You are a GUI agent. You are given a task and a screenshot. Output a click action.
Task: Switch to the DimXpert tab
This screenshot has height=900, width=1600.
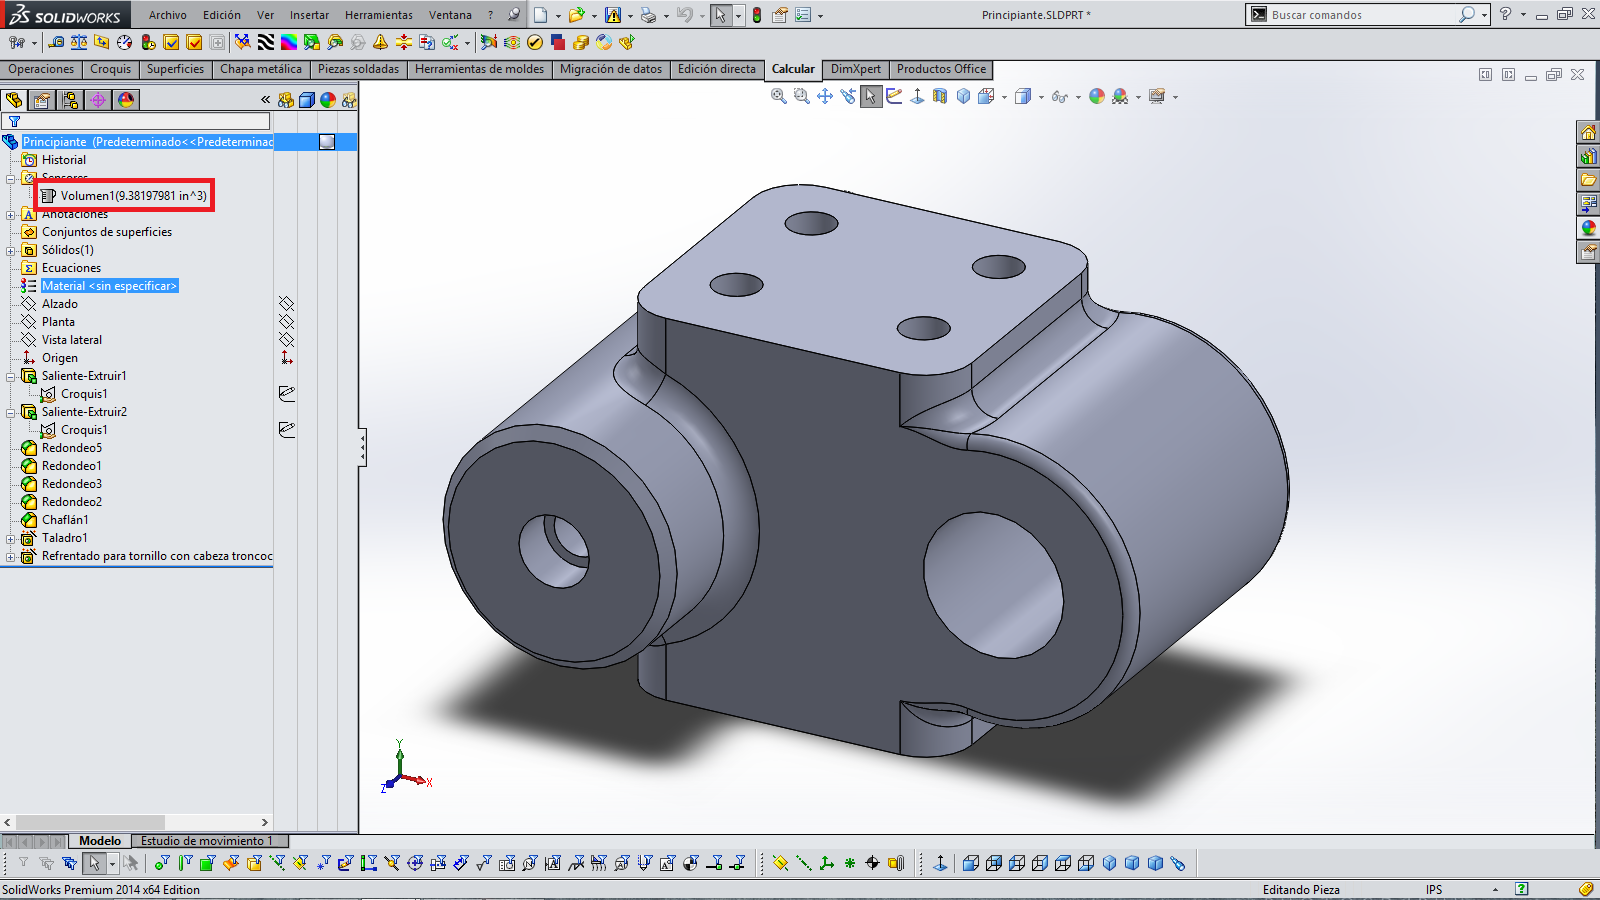click(x=856, y=69)
